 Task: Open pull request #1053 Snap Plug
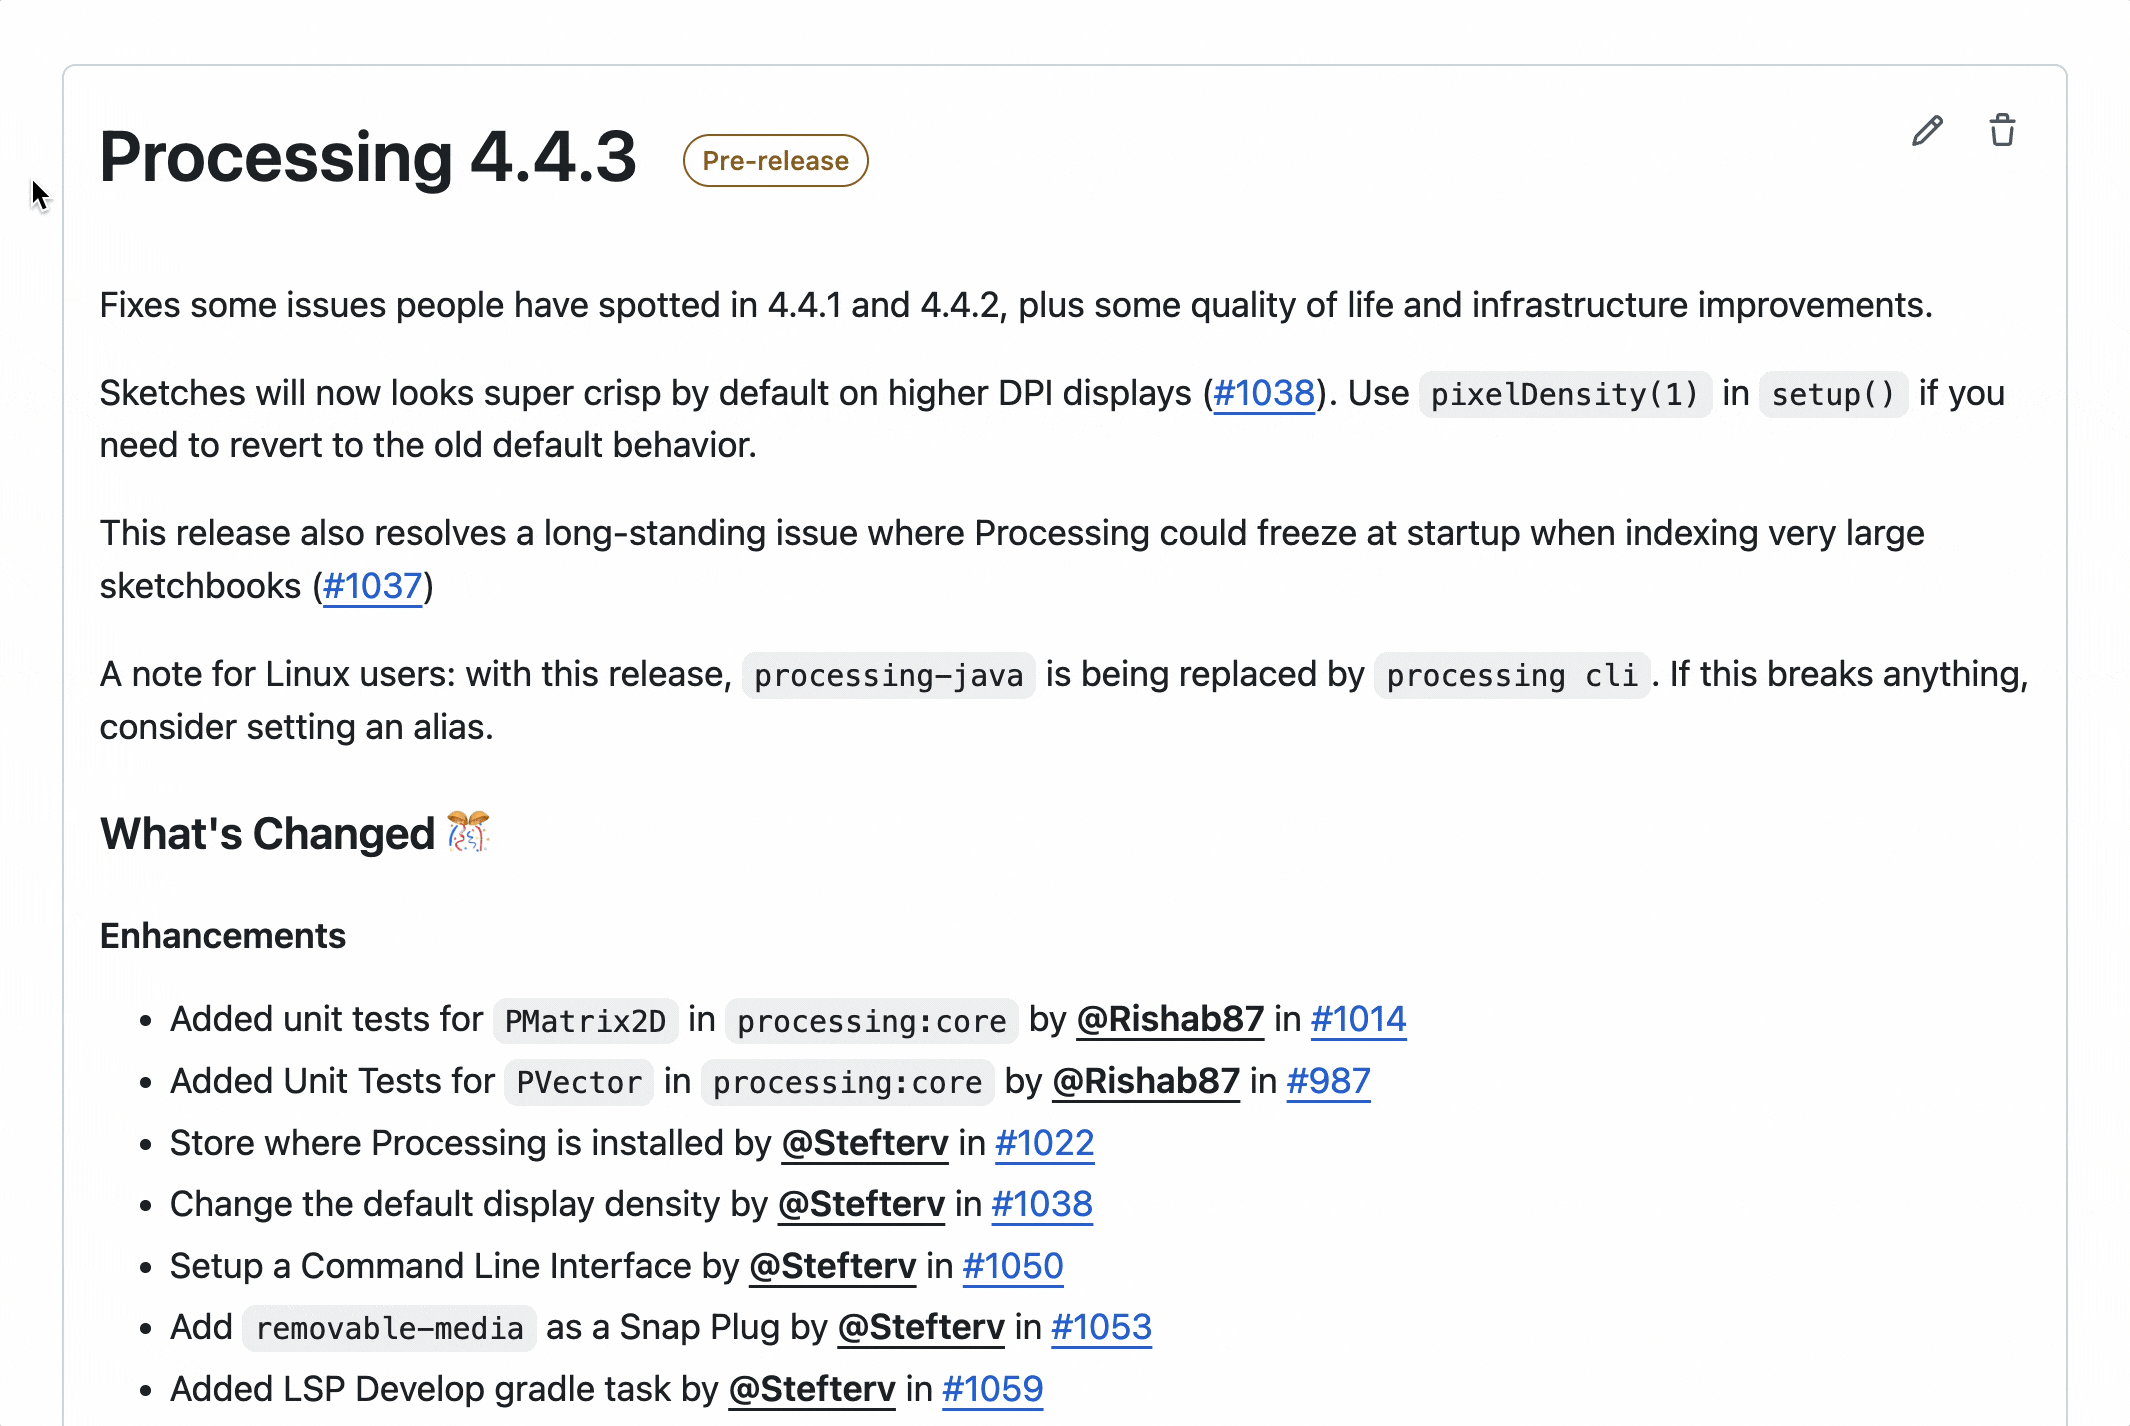point(1101,1327)
